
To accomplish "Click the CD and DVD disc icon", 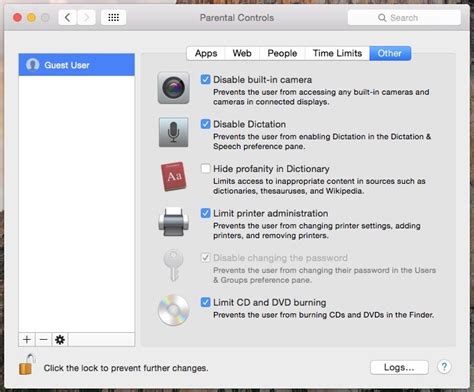I will pos(173,310).
